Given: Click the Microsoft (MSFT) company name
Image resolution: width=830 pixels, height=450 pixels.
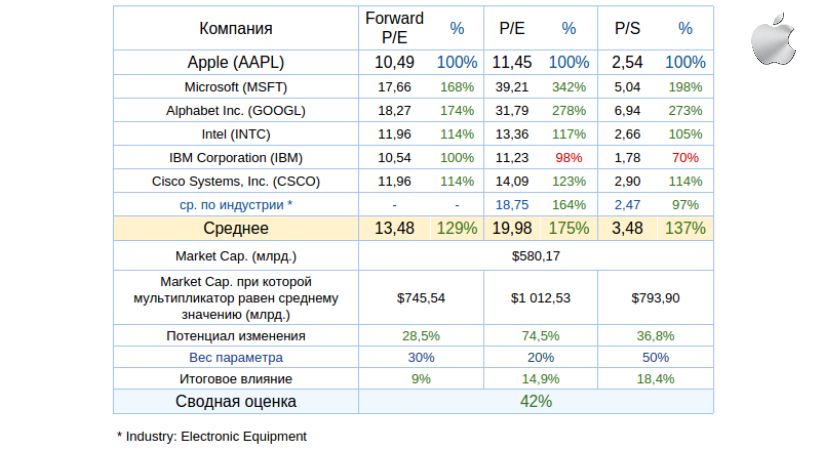Looking at the screenshot, I should click(235, 86).
